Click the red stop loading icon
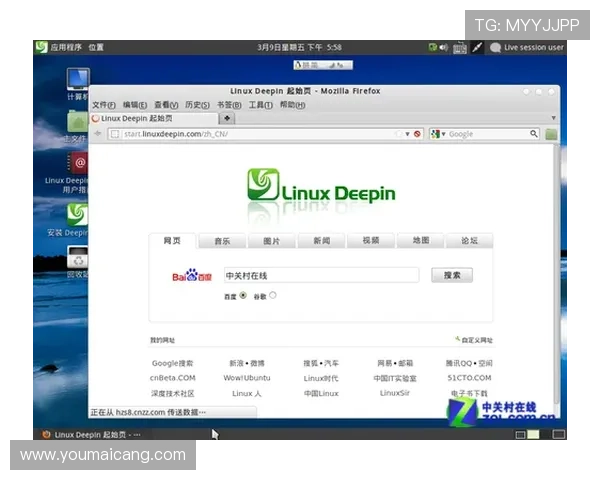600x480 pixels. [x=418, y=134]
